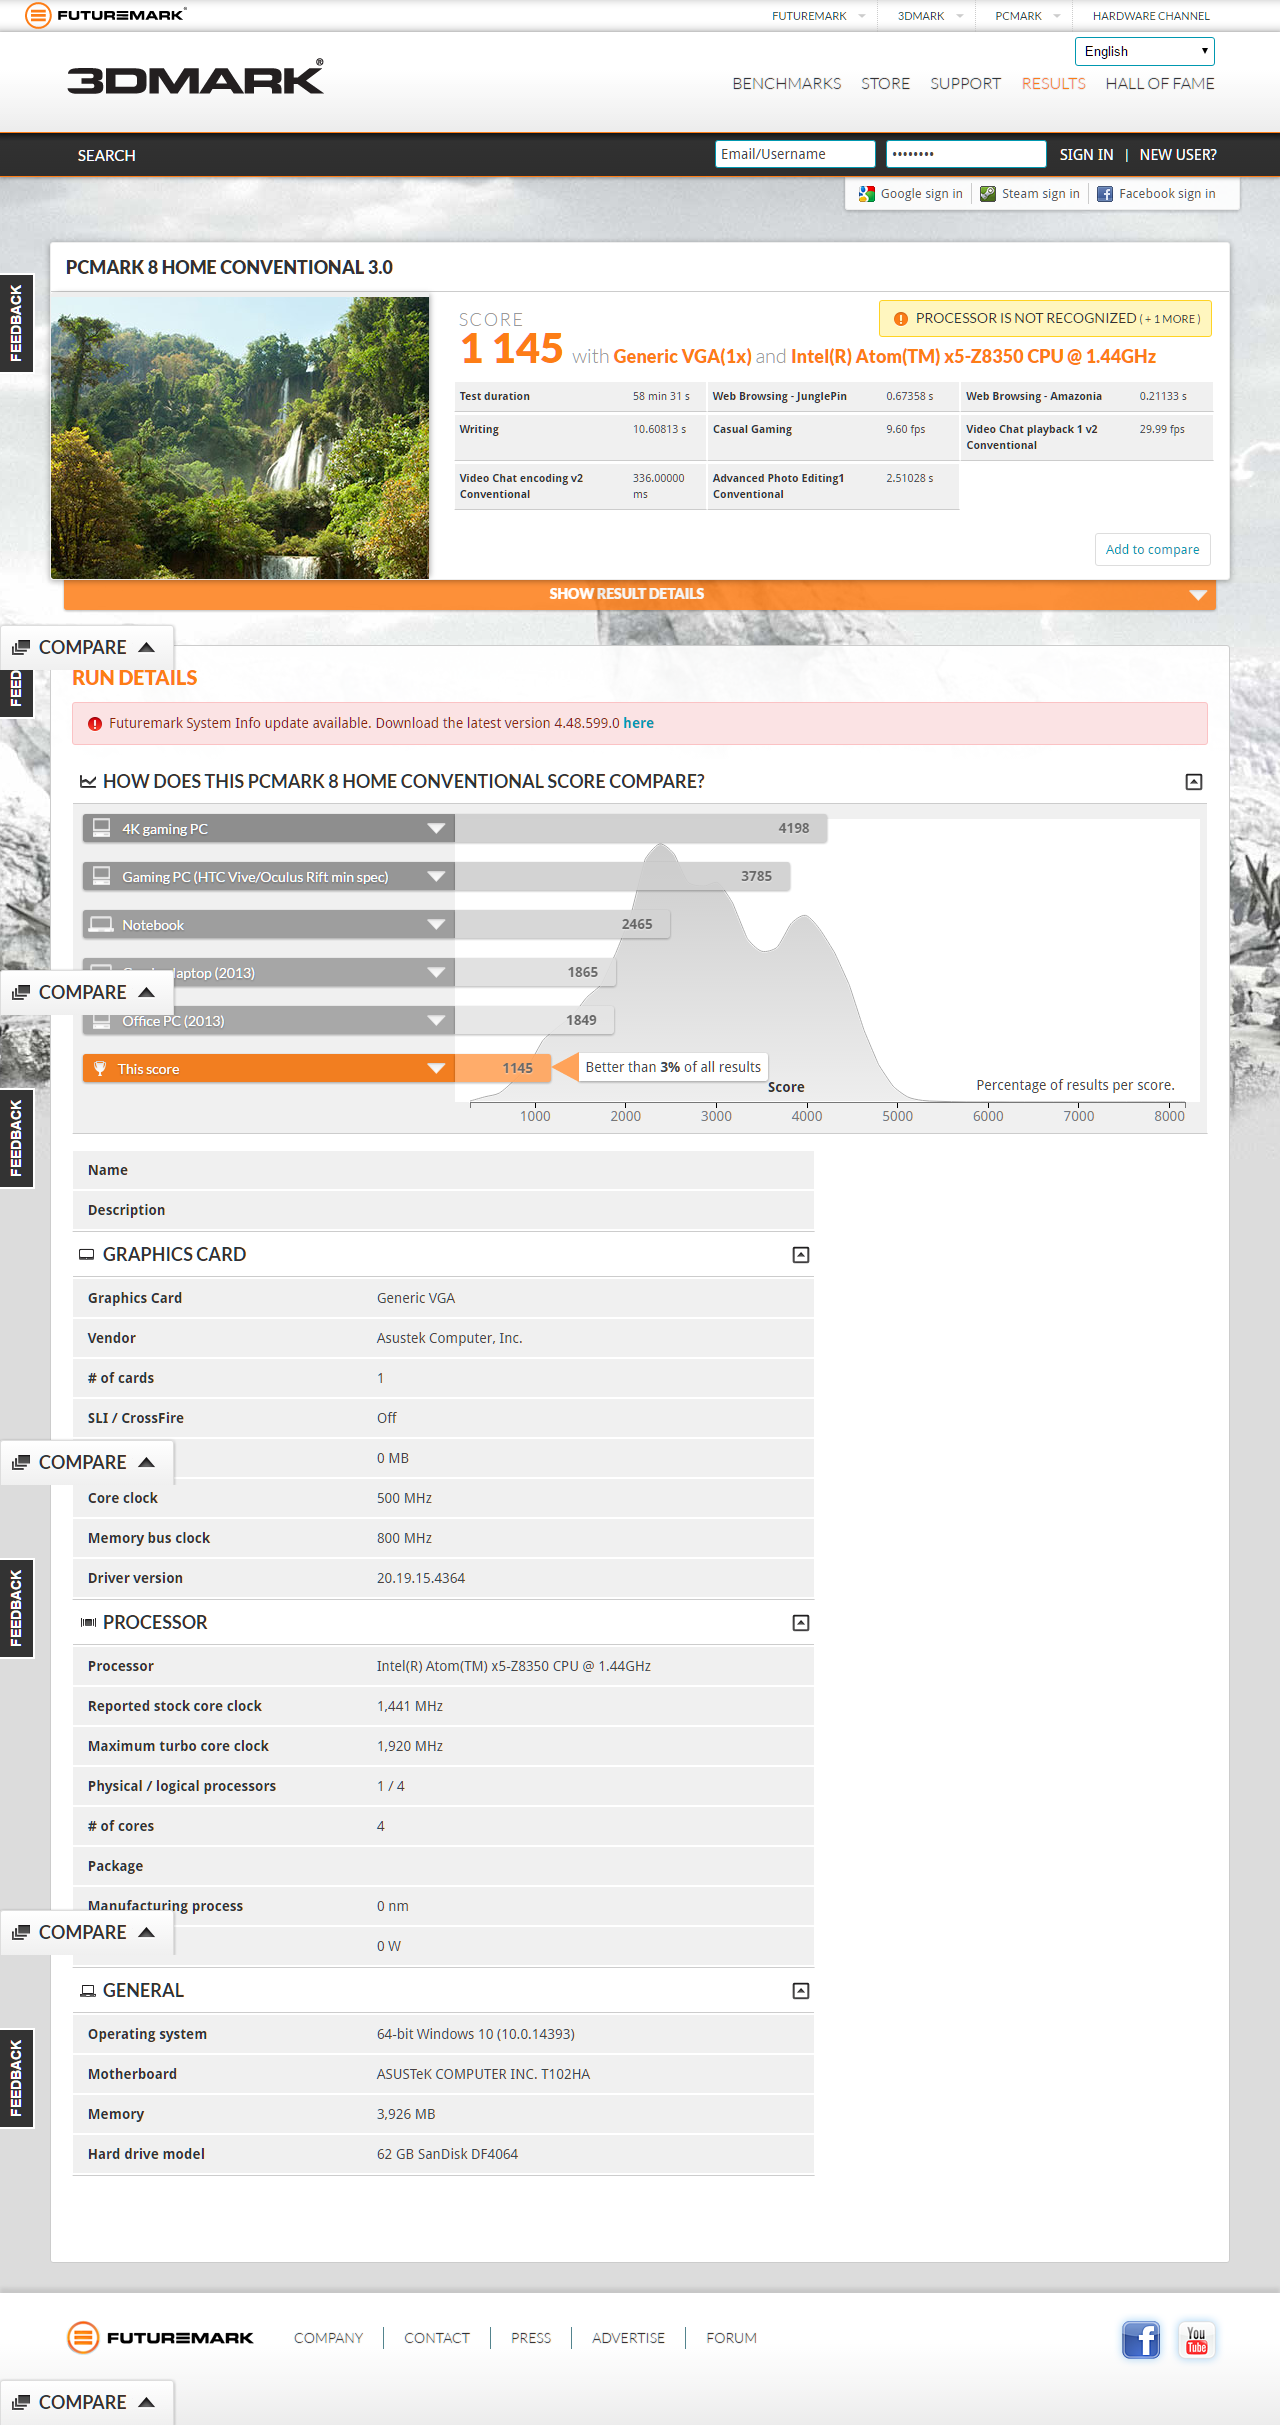Click the trophy icon on This score bar
The height and width of the screenshot is (2425, 1280).
[x=100, y=1068]
